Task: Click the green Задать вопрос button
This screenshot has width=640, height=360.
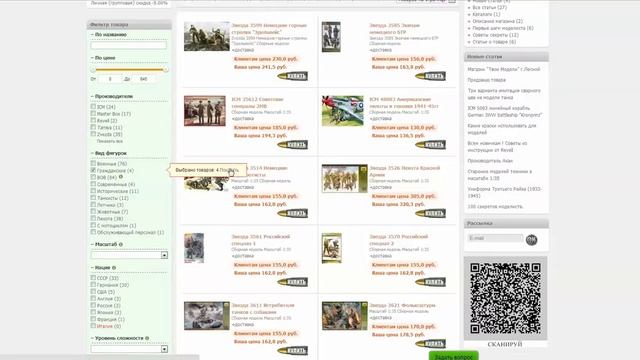Action: [x=453, y=356]
